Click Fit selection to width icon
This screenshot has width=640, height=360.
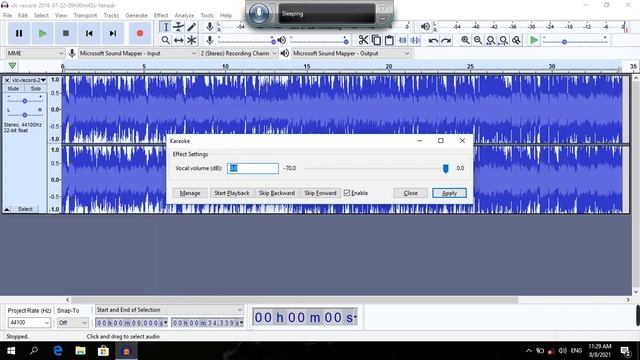click(491, 40)
